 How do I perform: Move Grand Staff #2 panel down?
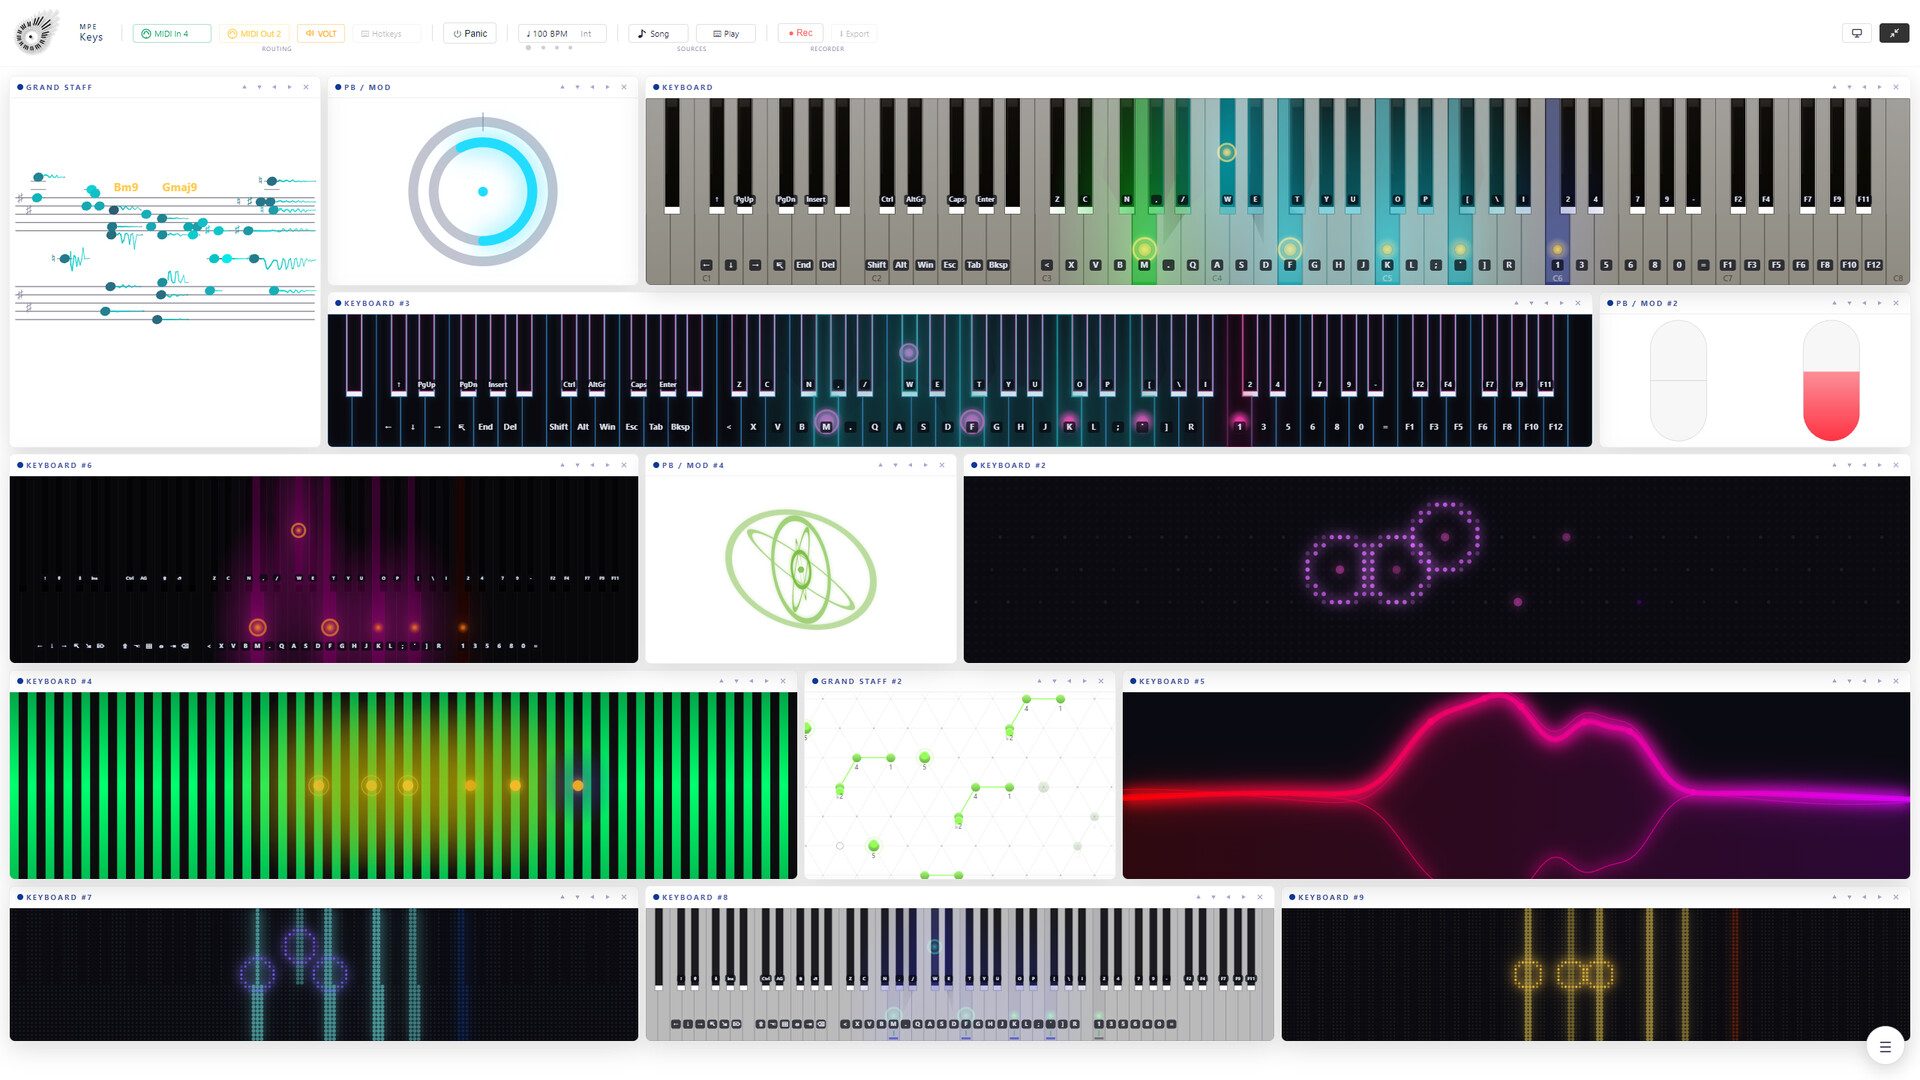click(1054, 681)
